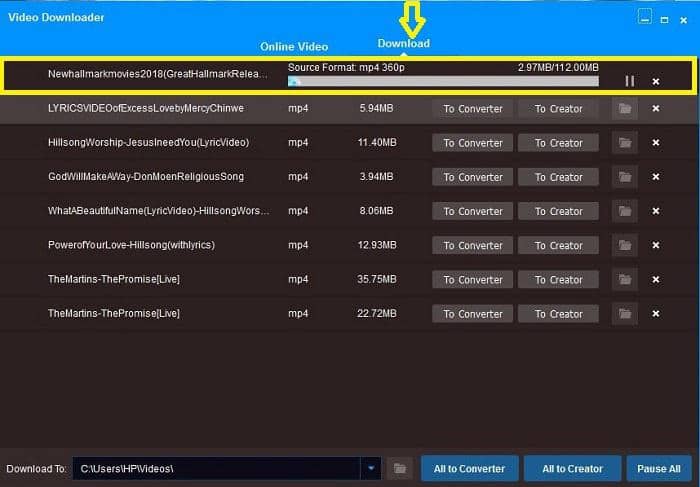Cancel the Newhallmarkmovies2018 download

pos(656,82)
